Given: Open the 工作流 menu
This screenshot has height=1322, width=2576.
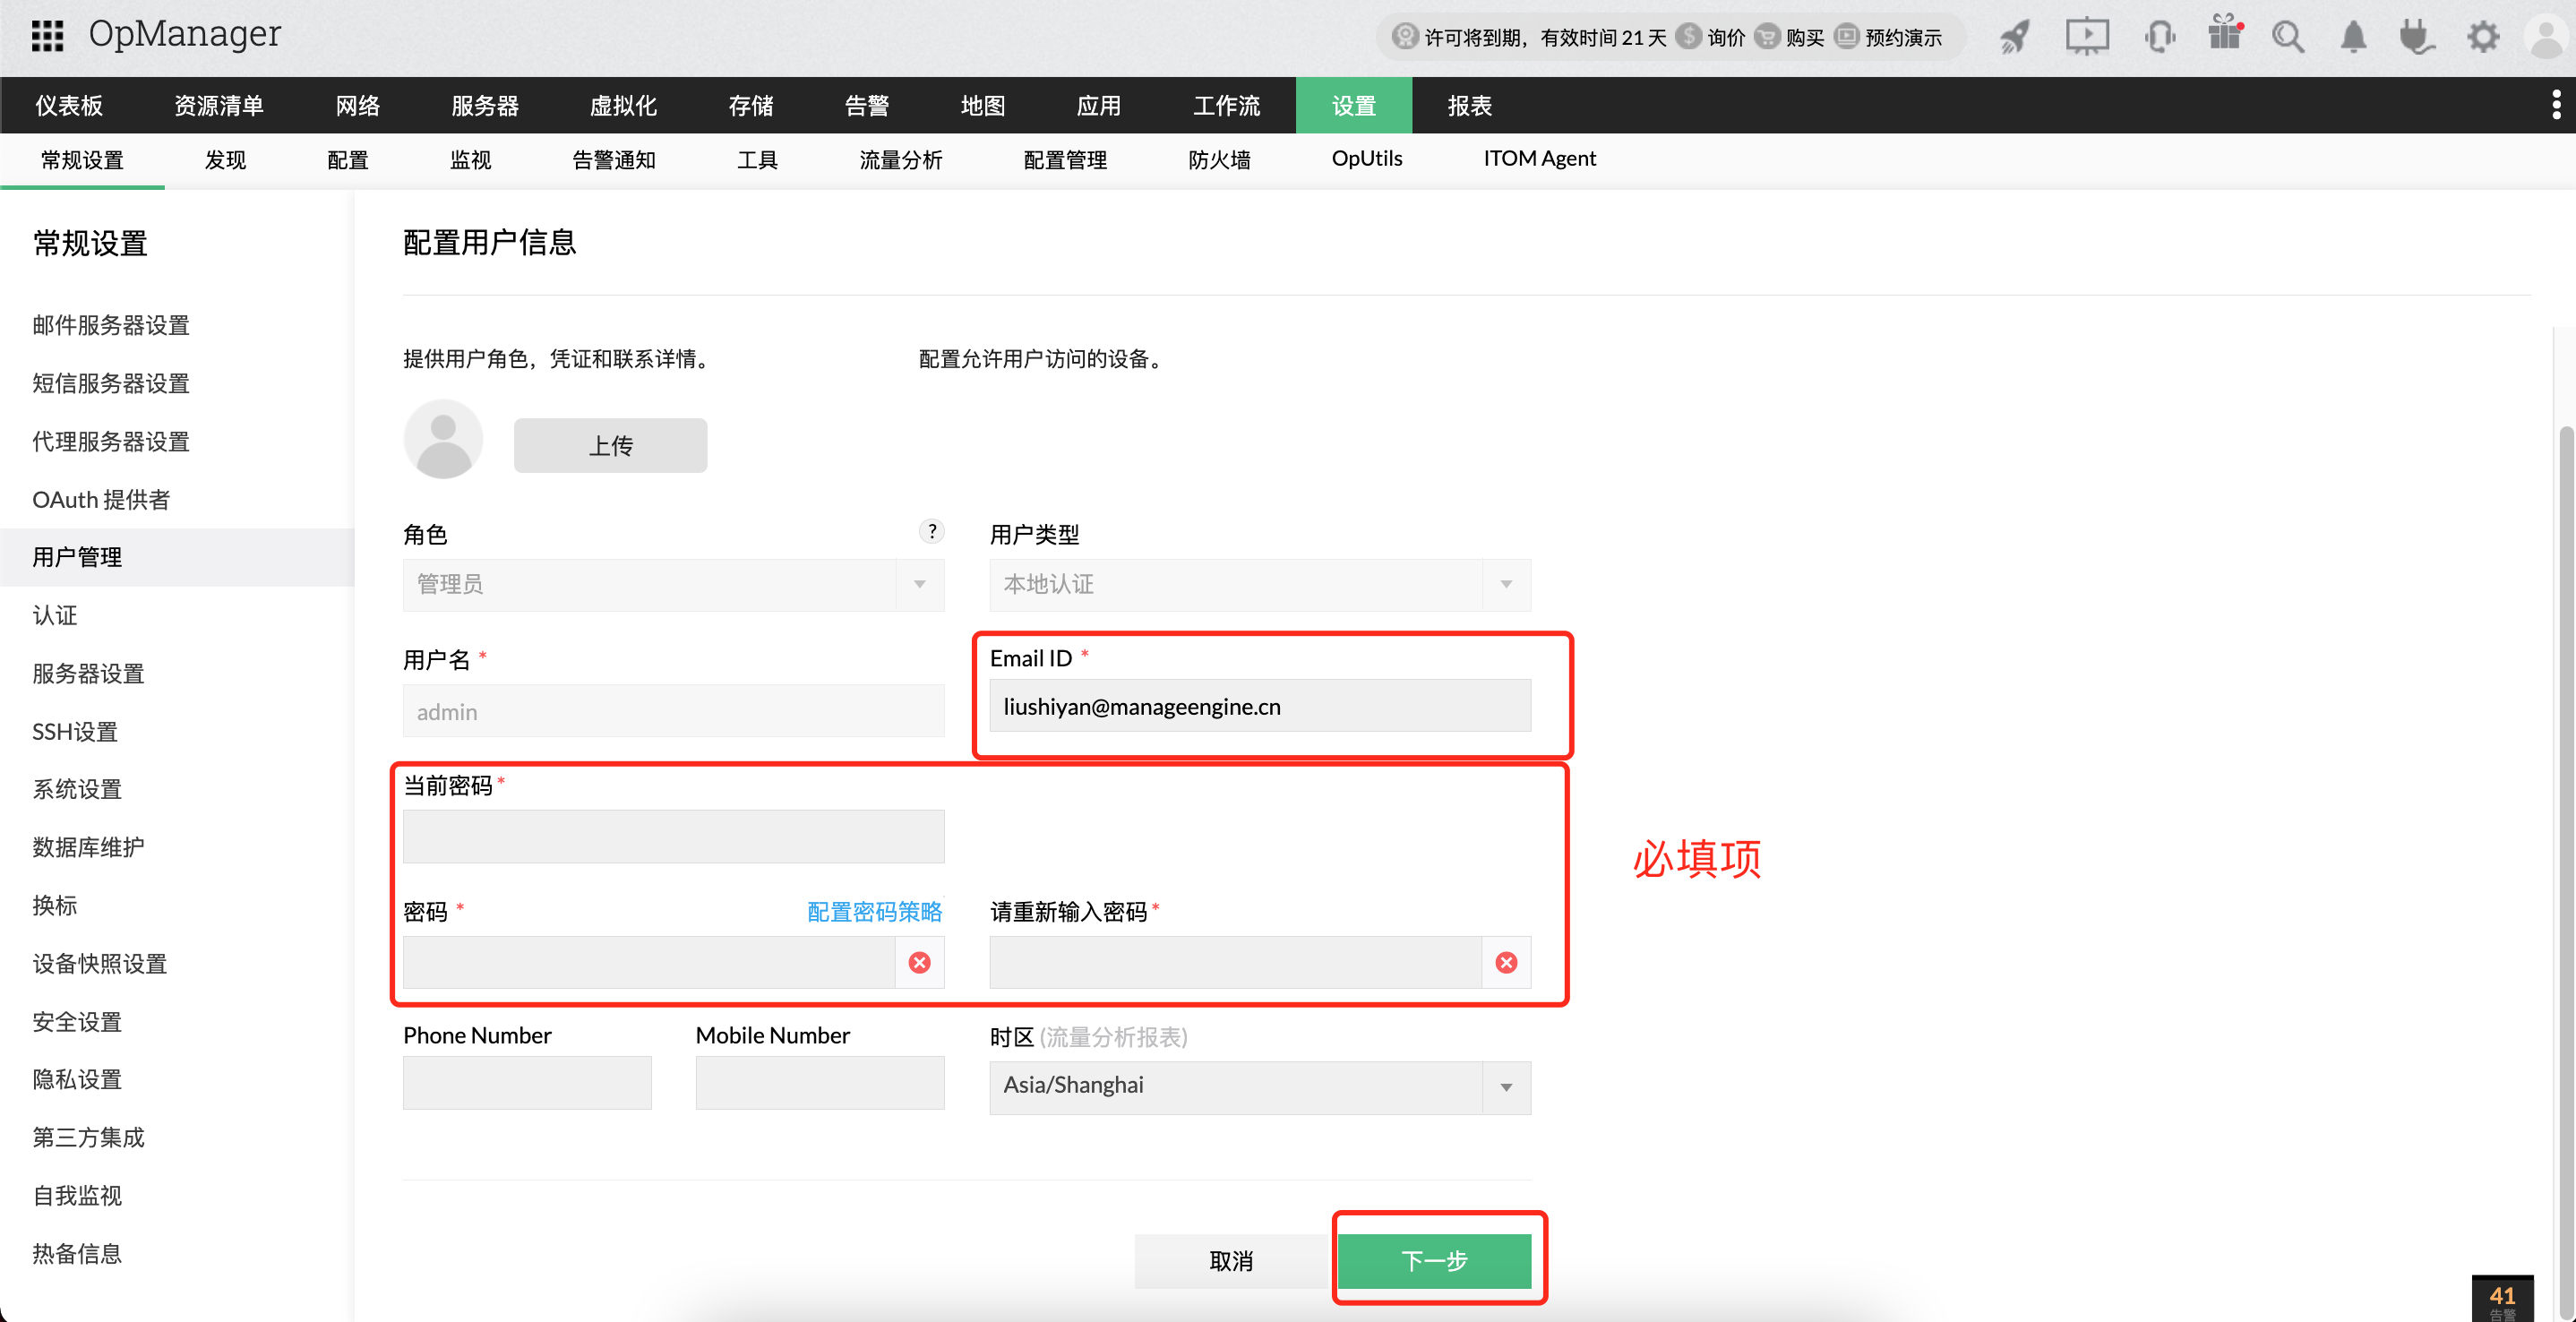Looking at the screenshot, I should 1226,105.
